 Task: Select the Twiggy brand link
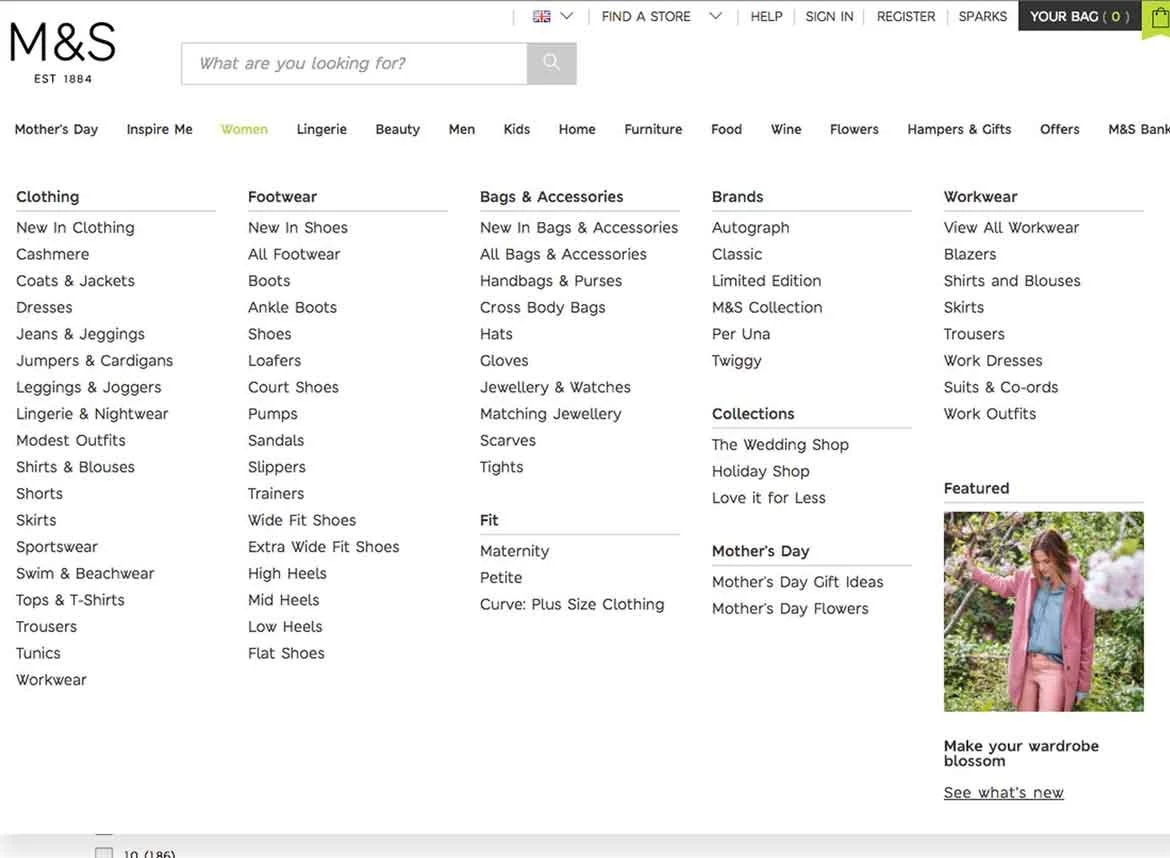coord(736,360)
